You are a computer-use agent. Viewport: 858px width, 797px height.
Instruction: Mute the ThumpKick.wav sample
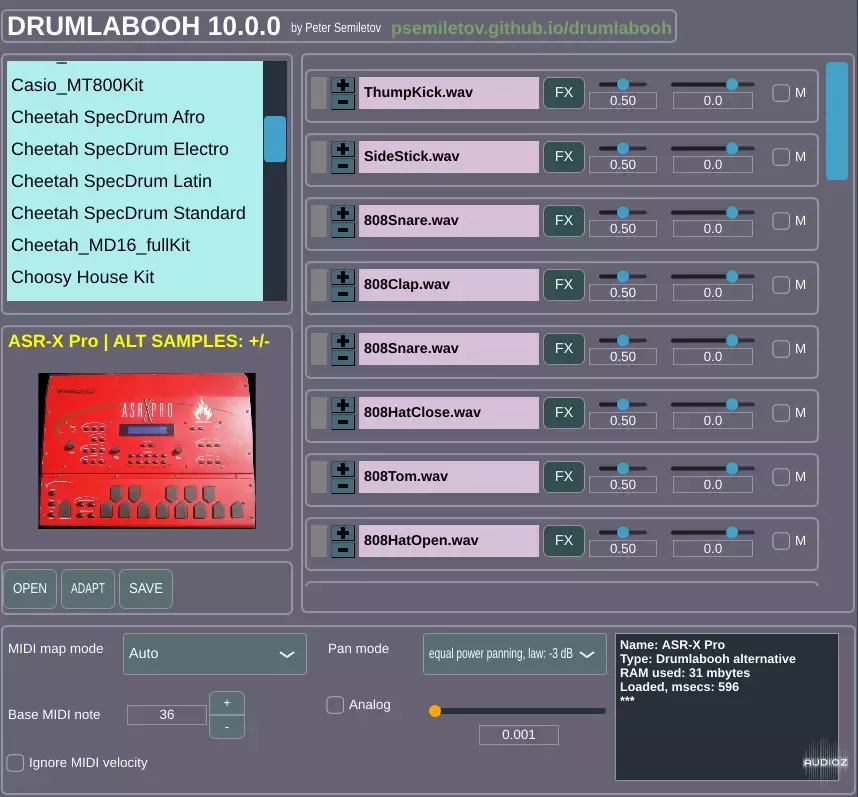[x=781, y=93]
